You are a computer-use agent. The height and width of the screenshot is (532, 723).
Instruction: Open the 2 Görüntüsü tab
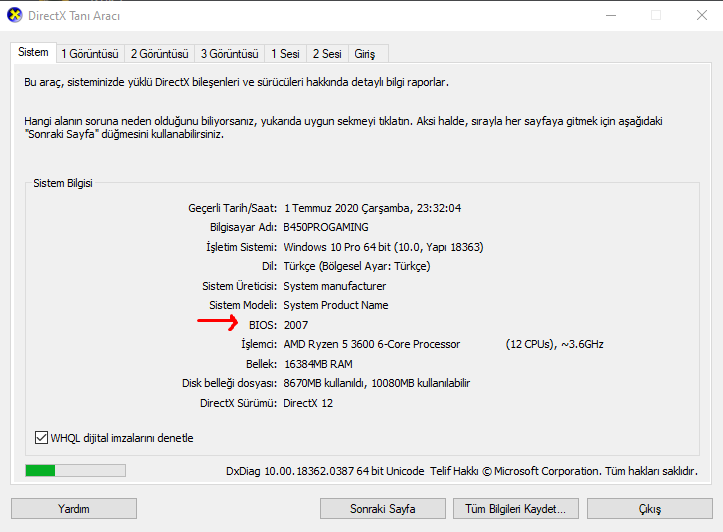160,54
